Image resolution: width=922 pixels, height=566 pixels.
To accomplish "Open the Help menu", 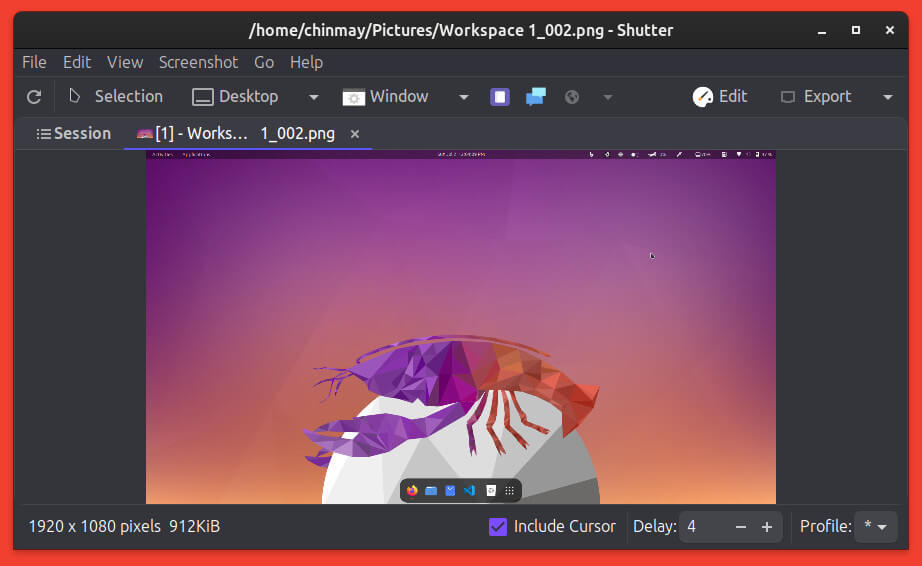I will click(x=306, y=62).
